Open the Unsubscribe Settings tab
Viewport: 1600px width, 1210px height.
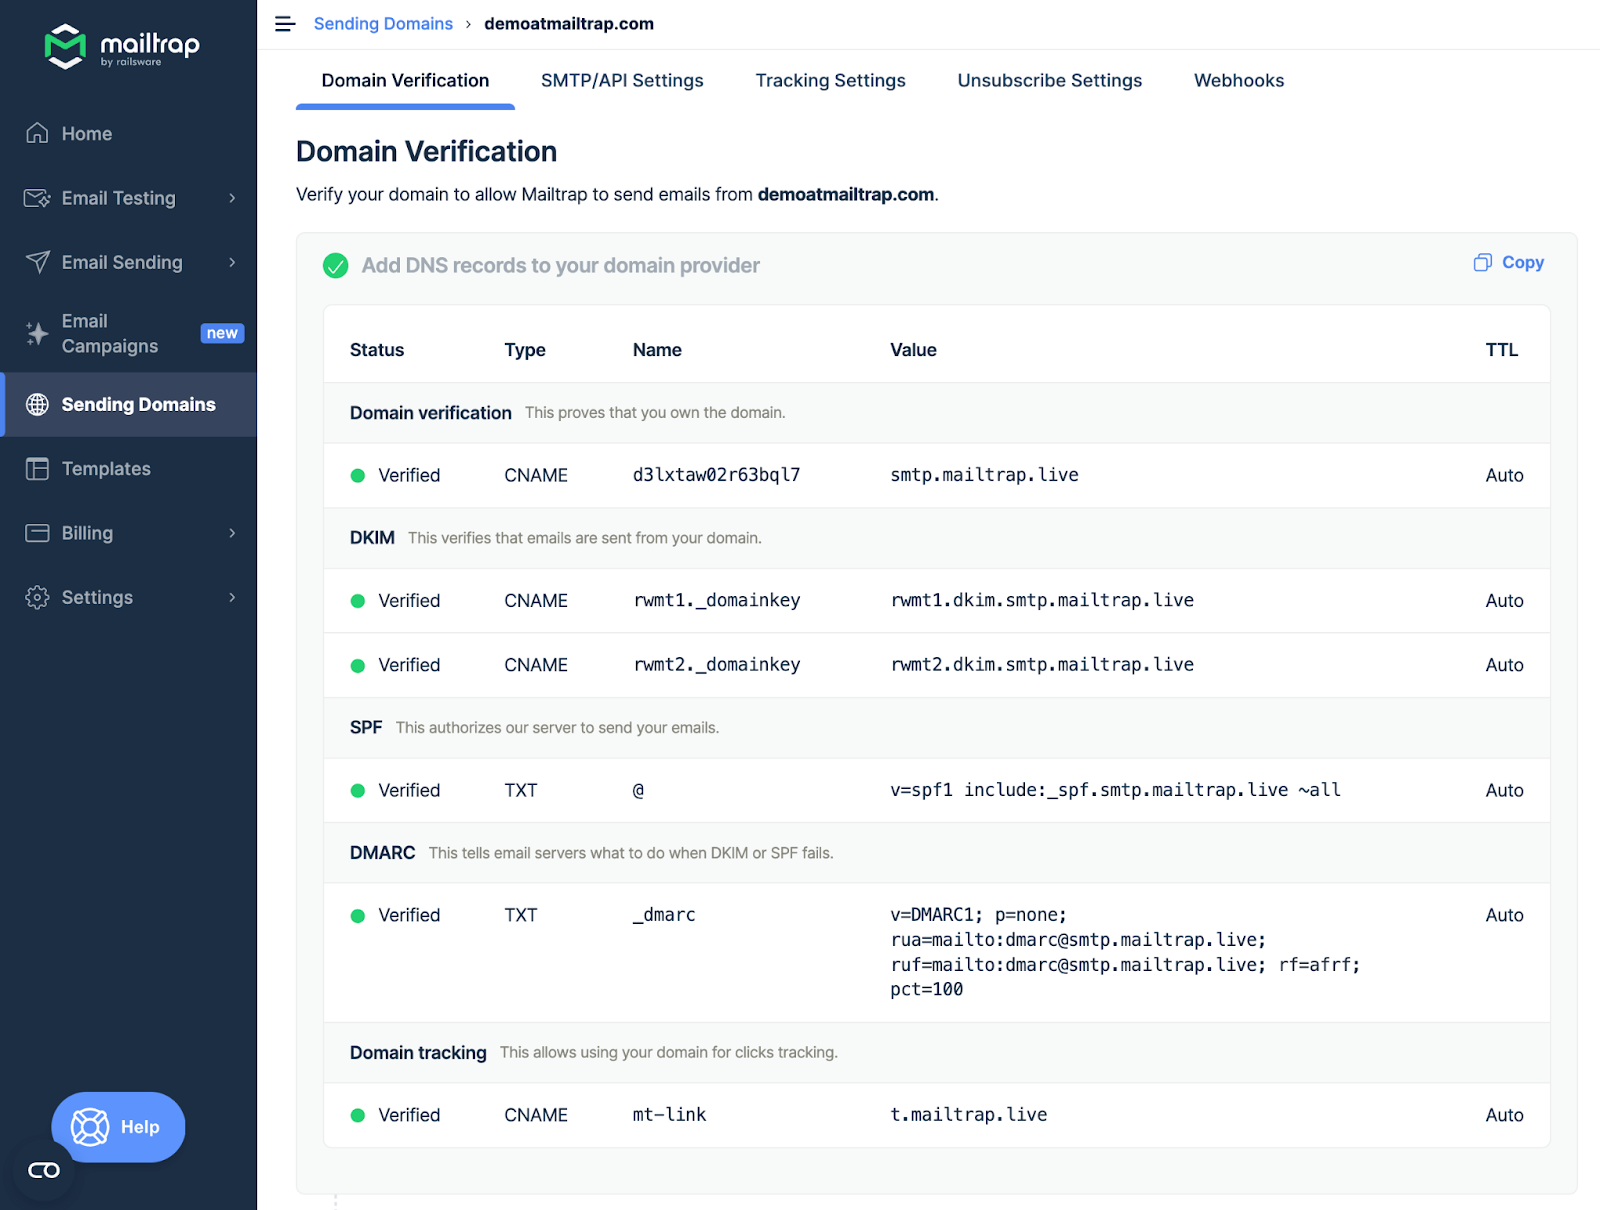point(1050,81)
